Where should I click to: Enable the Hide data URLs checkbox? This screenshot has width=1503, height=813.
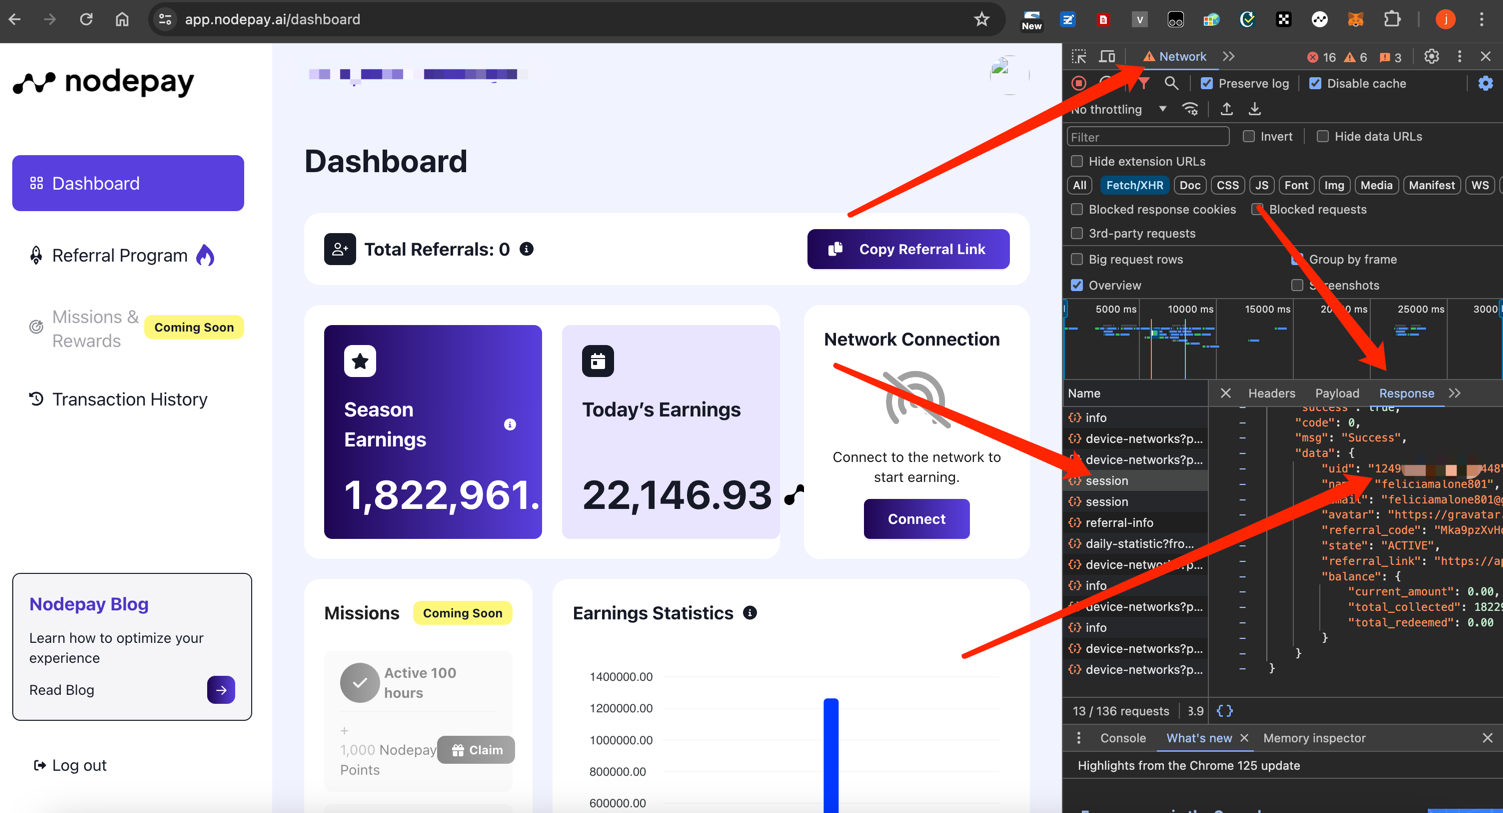click(x=1323, y=137)
